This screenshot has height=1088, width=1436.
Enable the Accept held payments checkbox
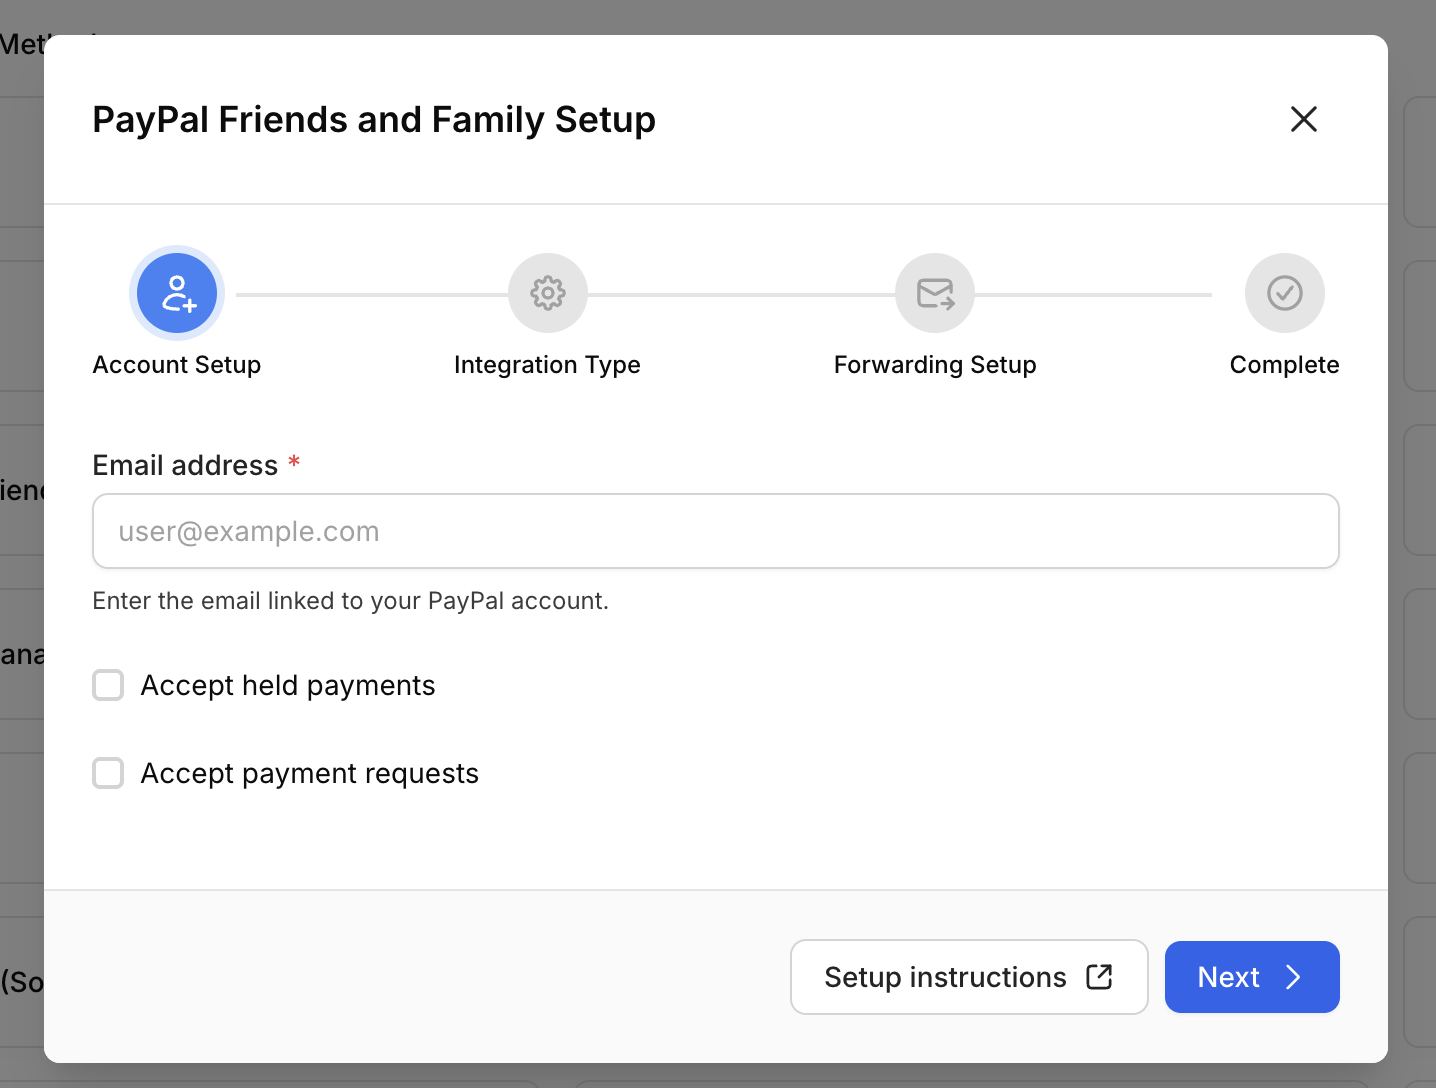click(108, 685)
